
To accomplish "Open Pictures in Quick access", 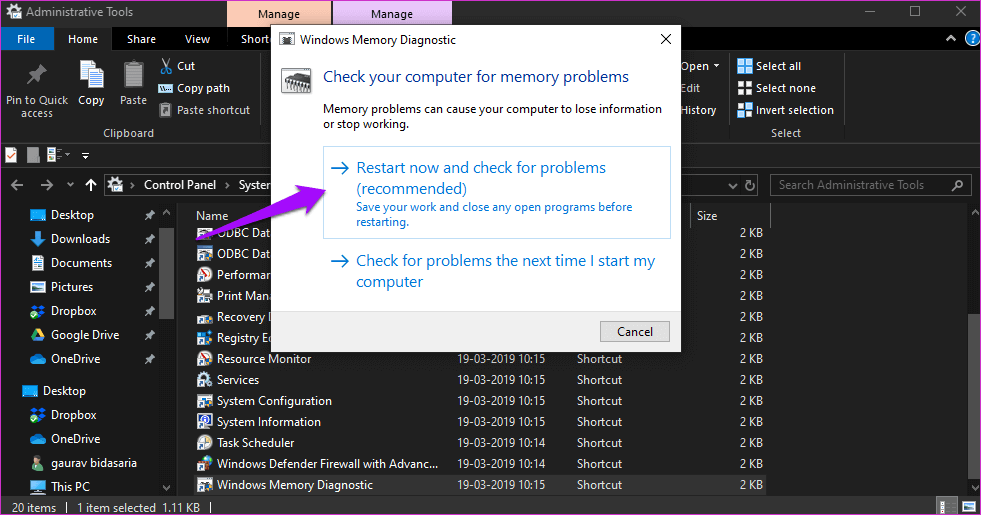I will 72,287.
